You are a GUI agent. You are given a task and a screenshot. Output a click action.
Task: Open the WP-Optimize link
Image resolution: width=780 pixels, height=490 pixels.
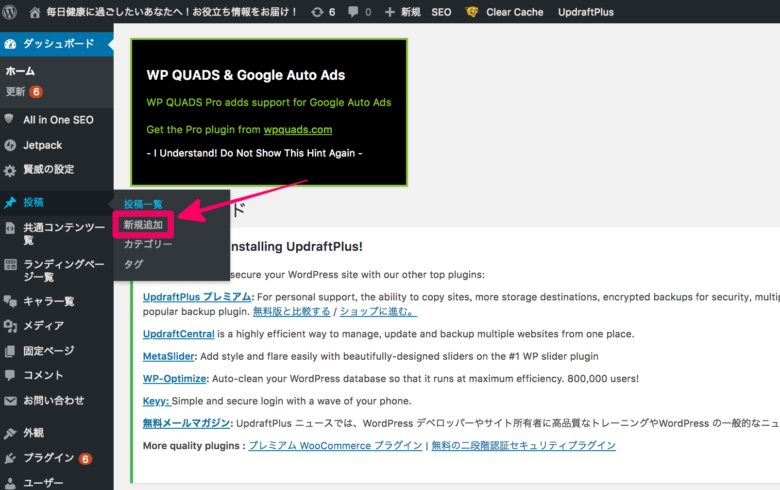pyautogui.click(x=174, y=379)
